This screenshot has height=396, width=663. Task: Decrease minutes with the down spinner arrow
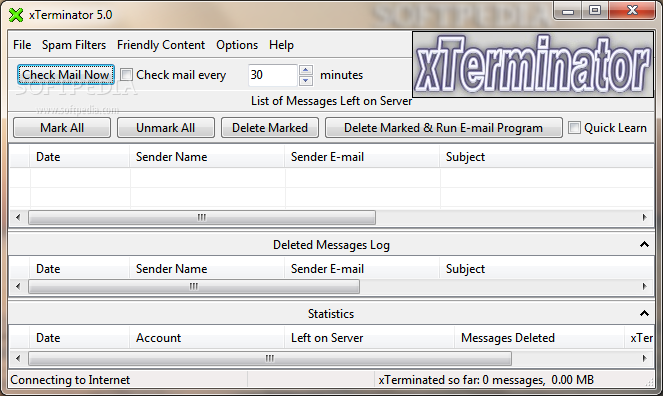(306, 80)
